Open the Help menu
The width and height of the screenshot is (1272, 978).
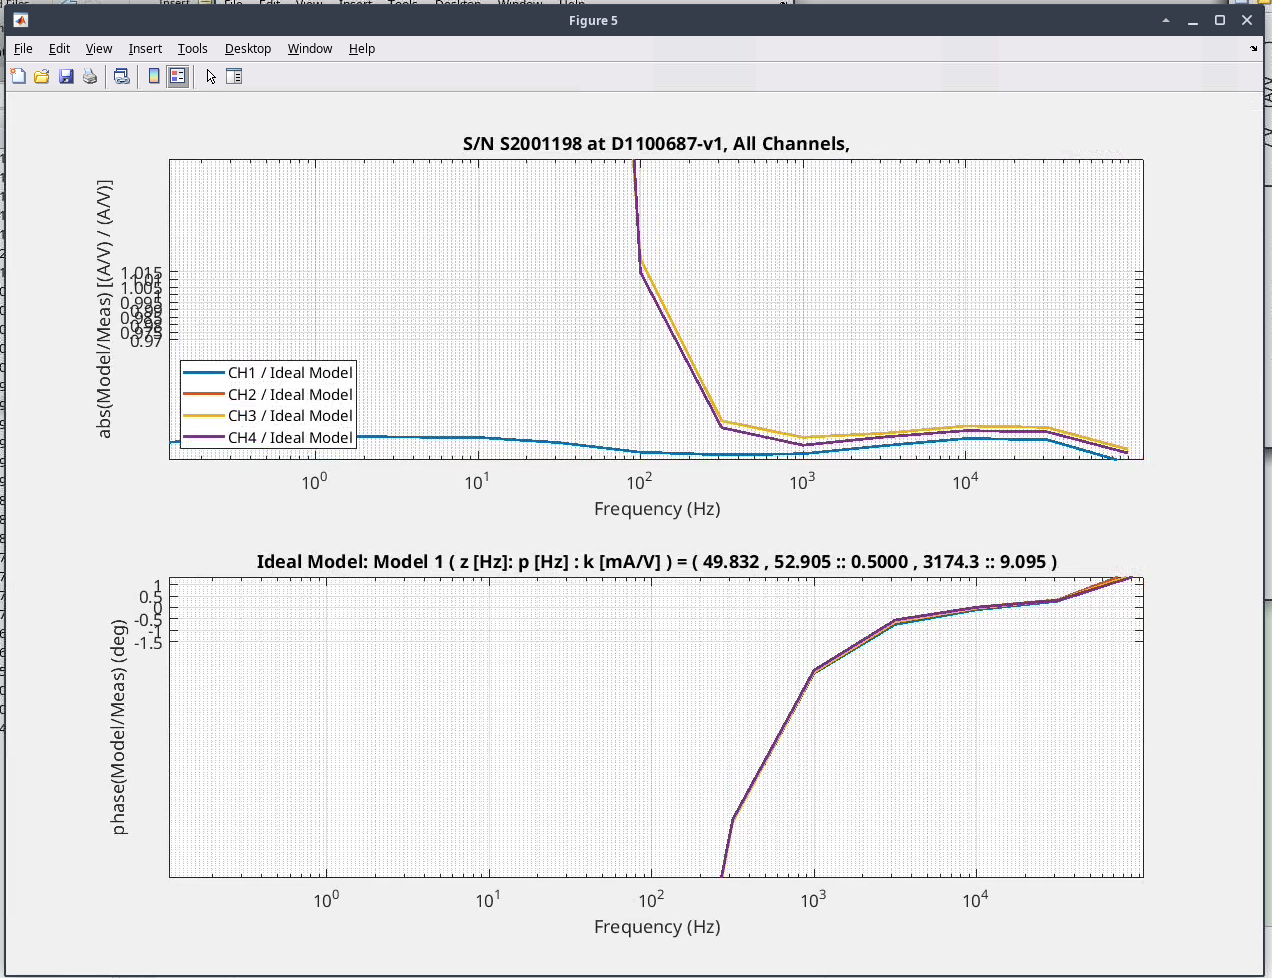[361, 48]
